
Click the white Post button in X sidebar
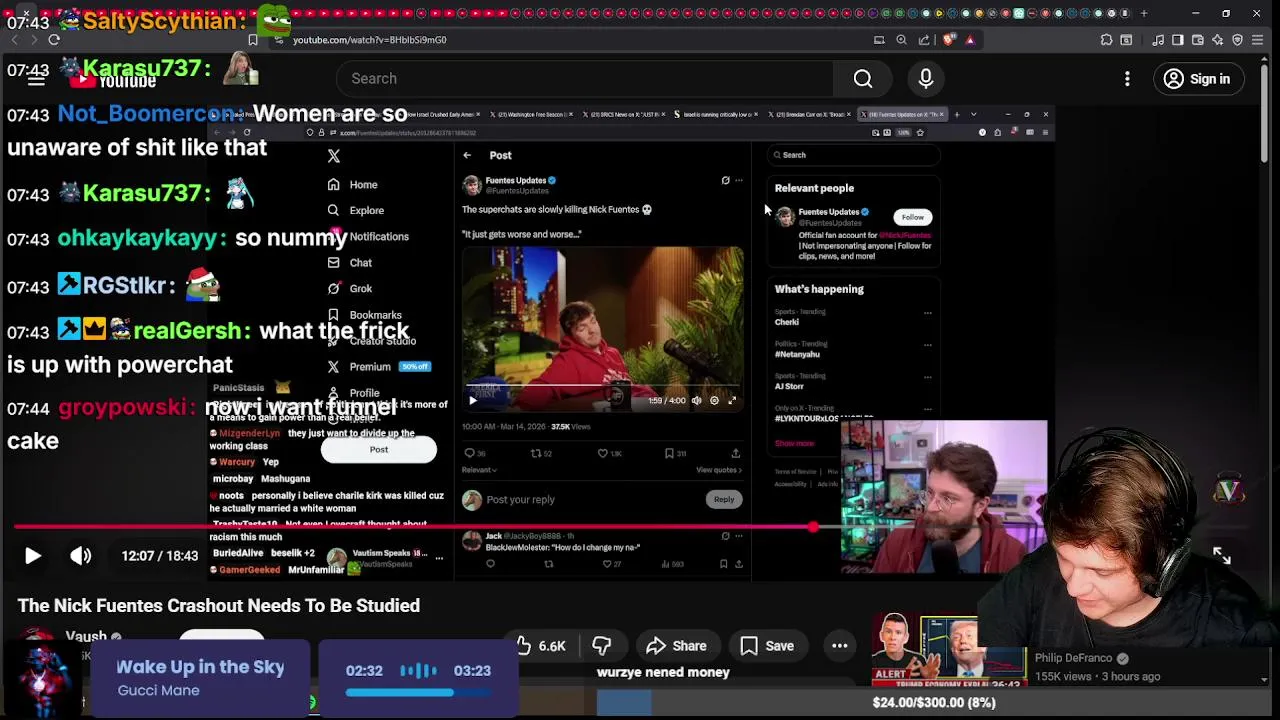click(x=379, y=449)
